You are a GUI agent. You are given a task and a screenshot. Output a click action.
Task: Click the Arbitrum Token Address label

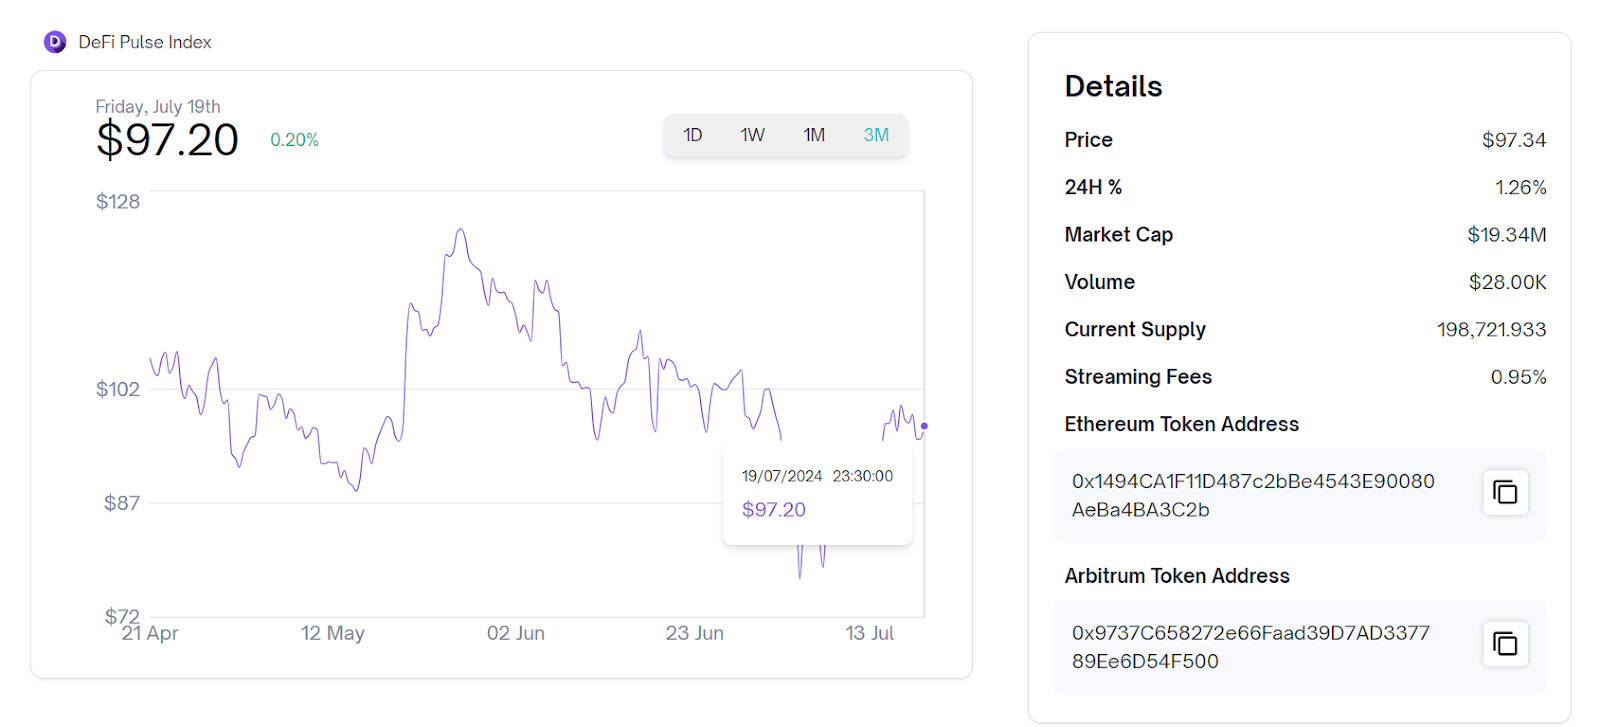point(1177,576)
